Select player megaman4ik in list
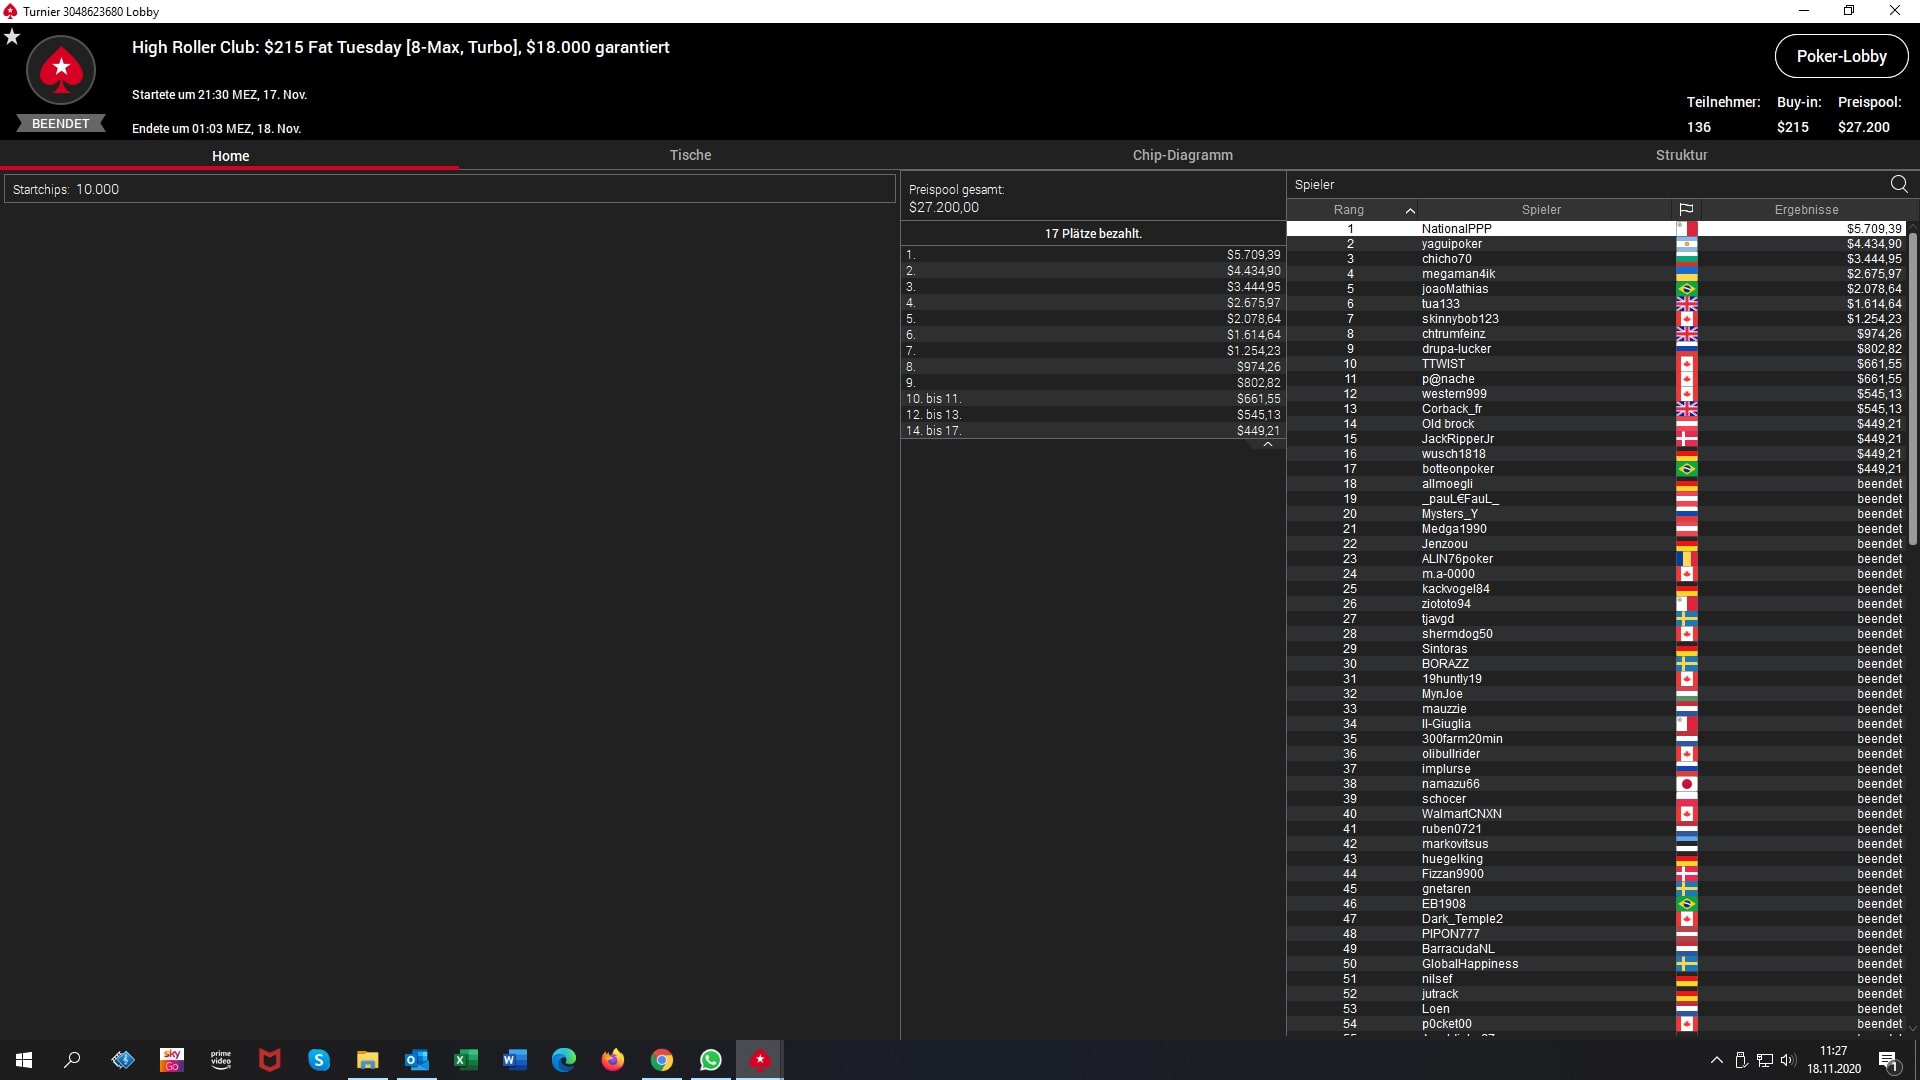This screenshot has width=1920, height=1080. (x=1596, y=274)
